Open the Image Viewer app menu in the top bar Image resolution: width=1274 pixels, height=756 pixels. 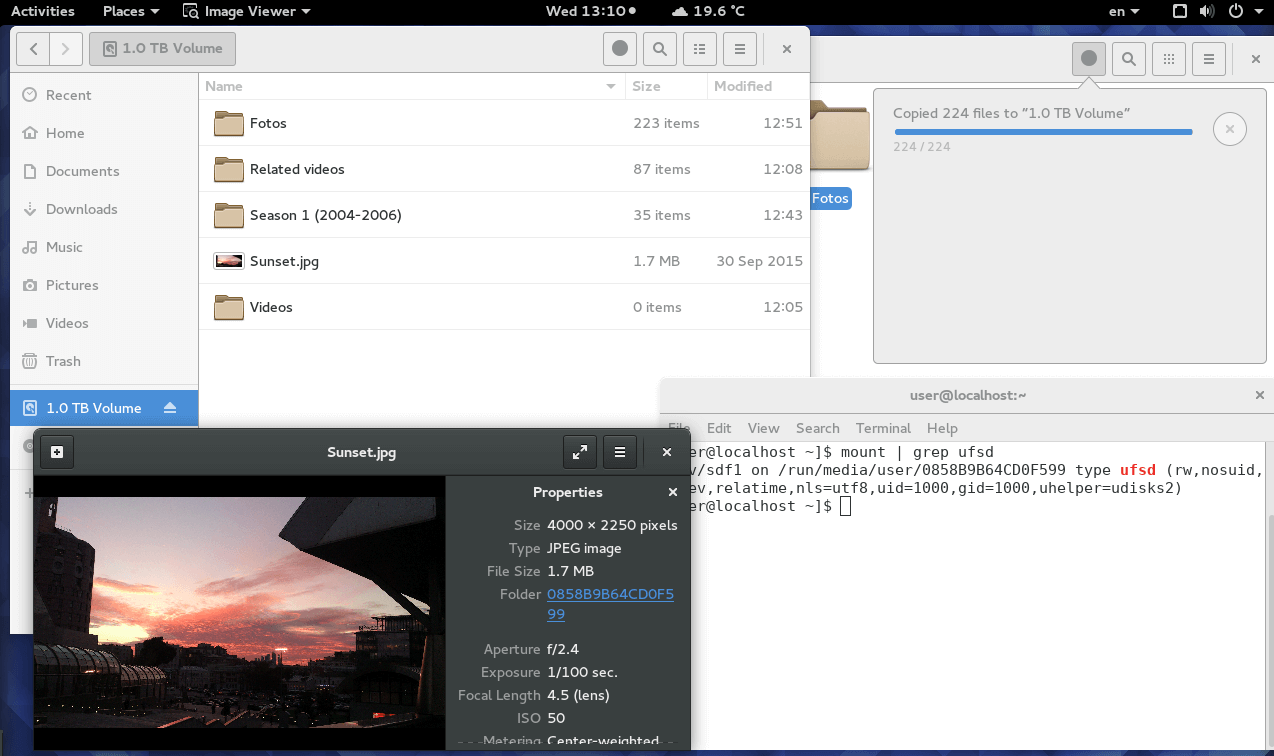pos(246,11)
